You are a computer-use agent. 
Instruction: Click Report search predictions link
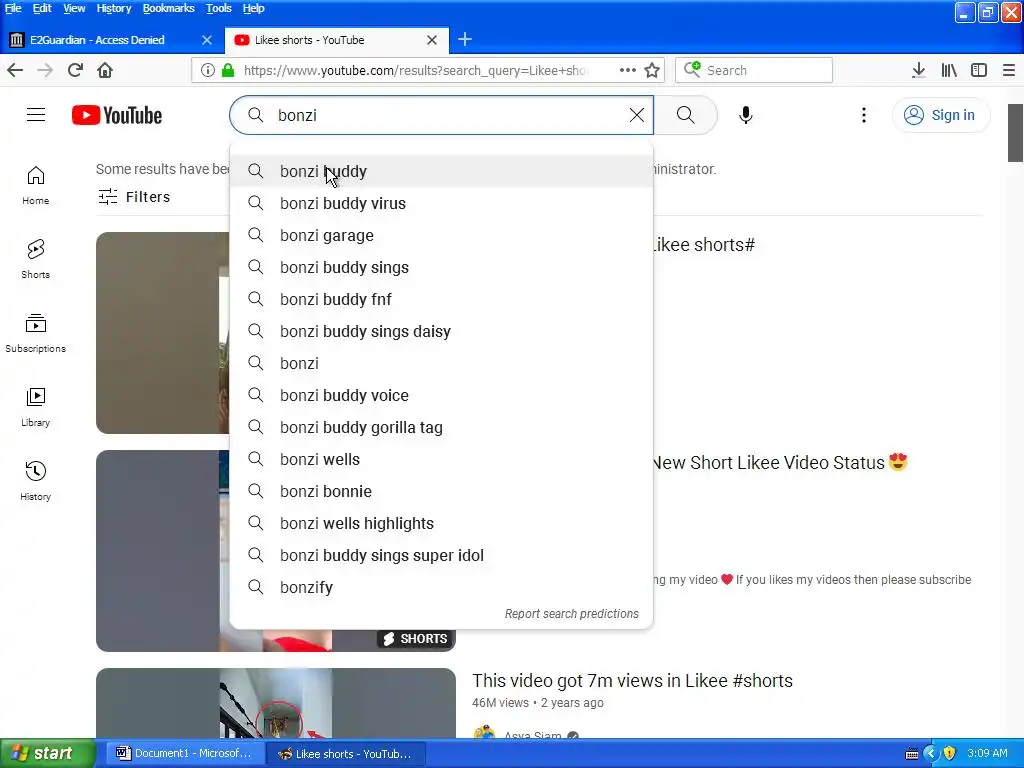(571, 614)
